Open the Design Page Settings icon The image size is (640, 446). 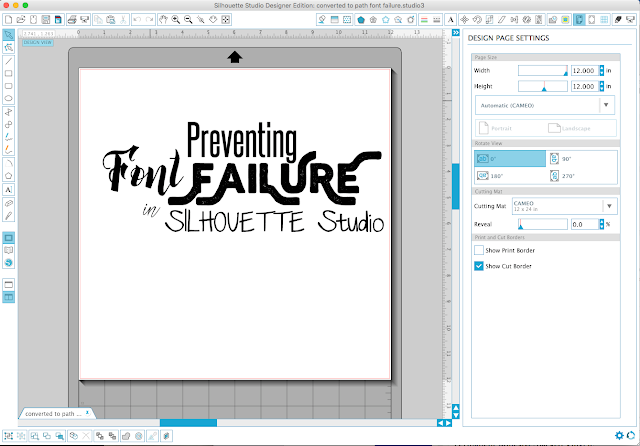579,20
